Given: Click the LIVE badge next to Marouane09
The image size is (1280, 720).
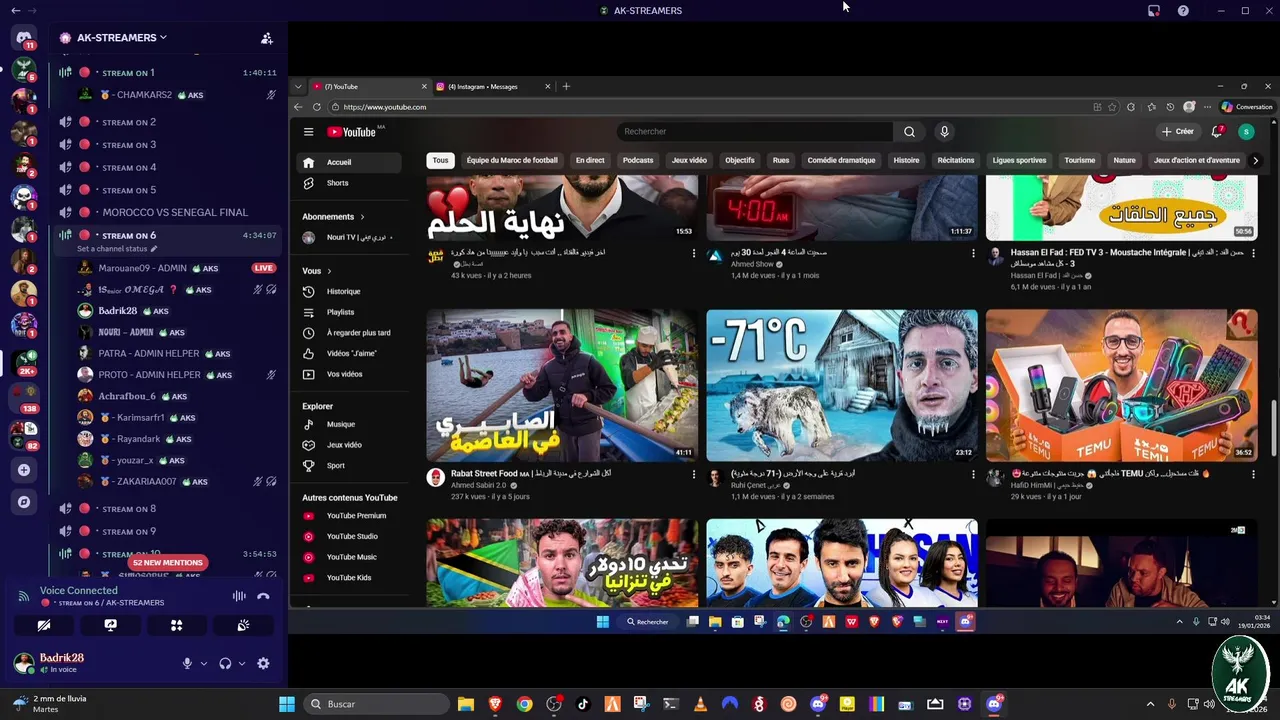Looking at the screenshot, I should (263, 268).
